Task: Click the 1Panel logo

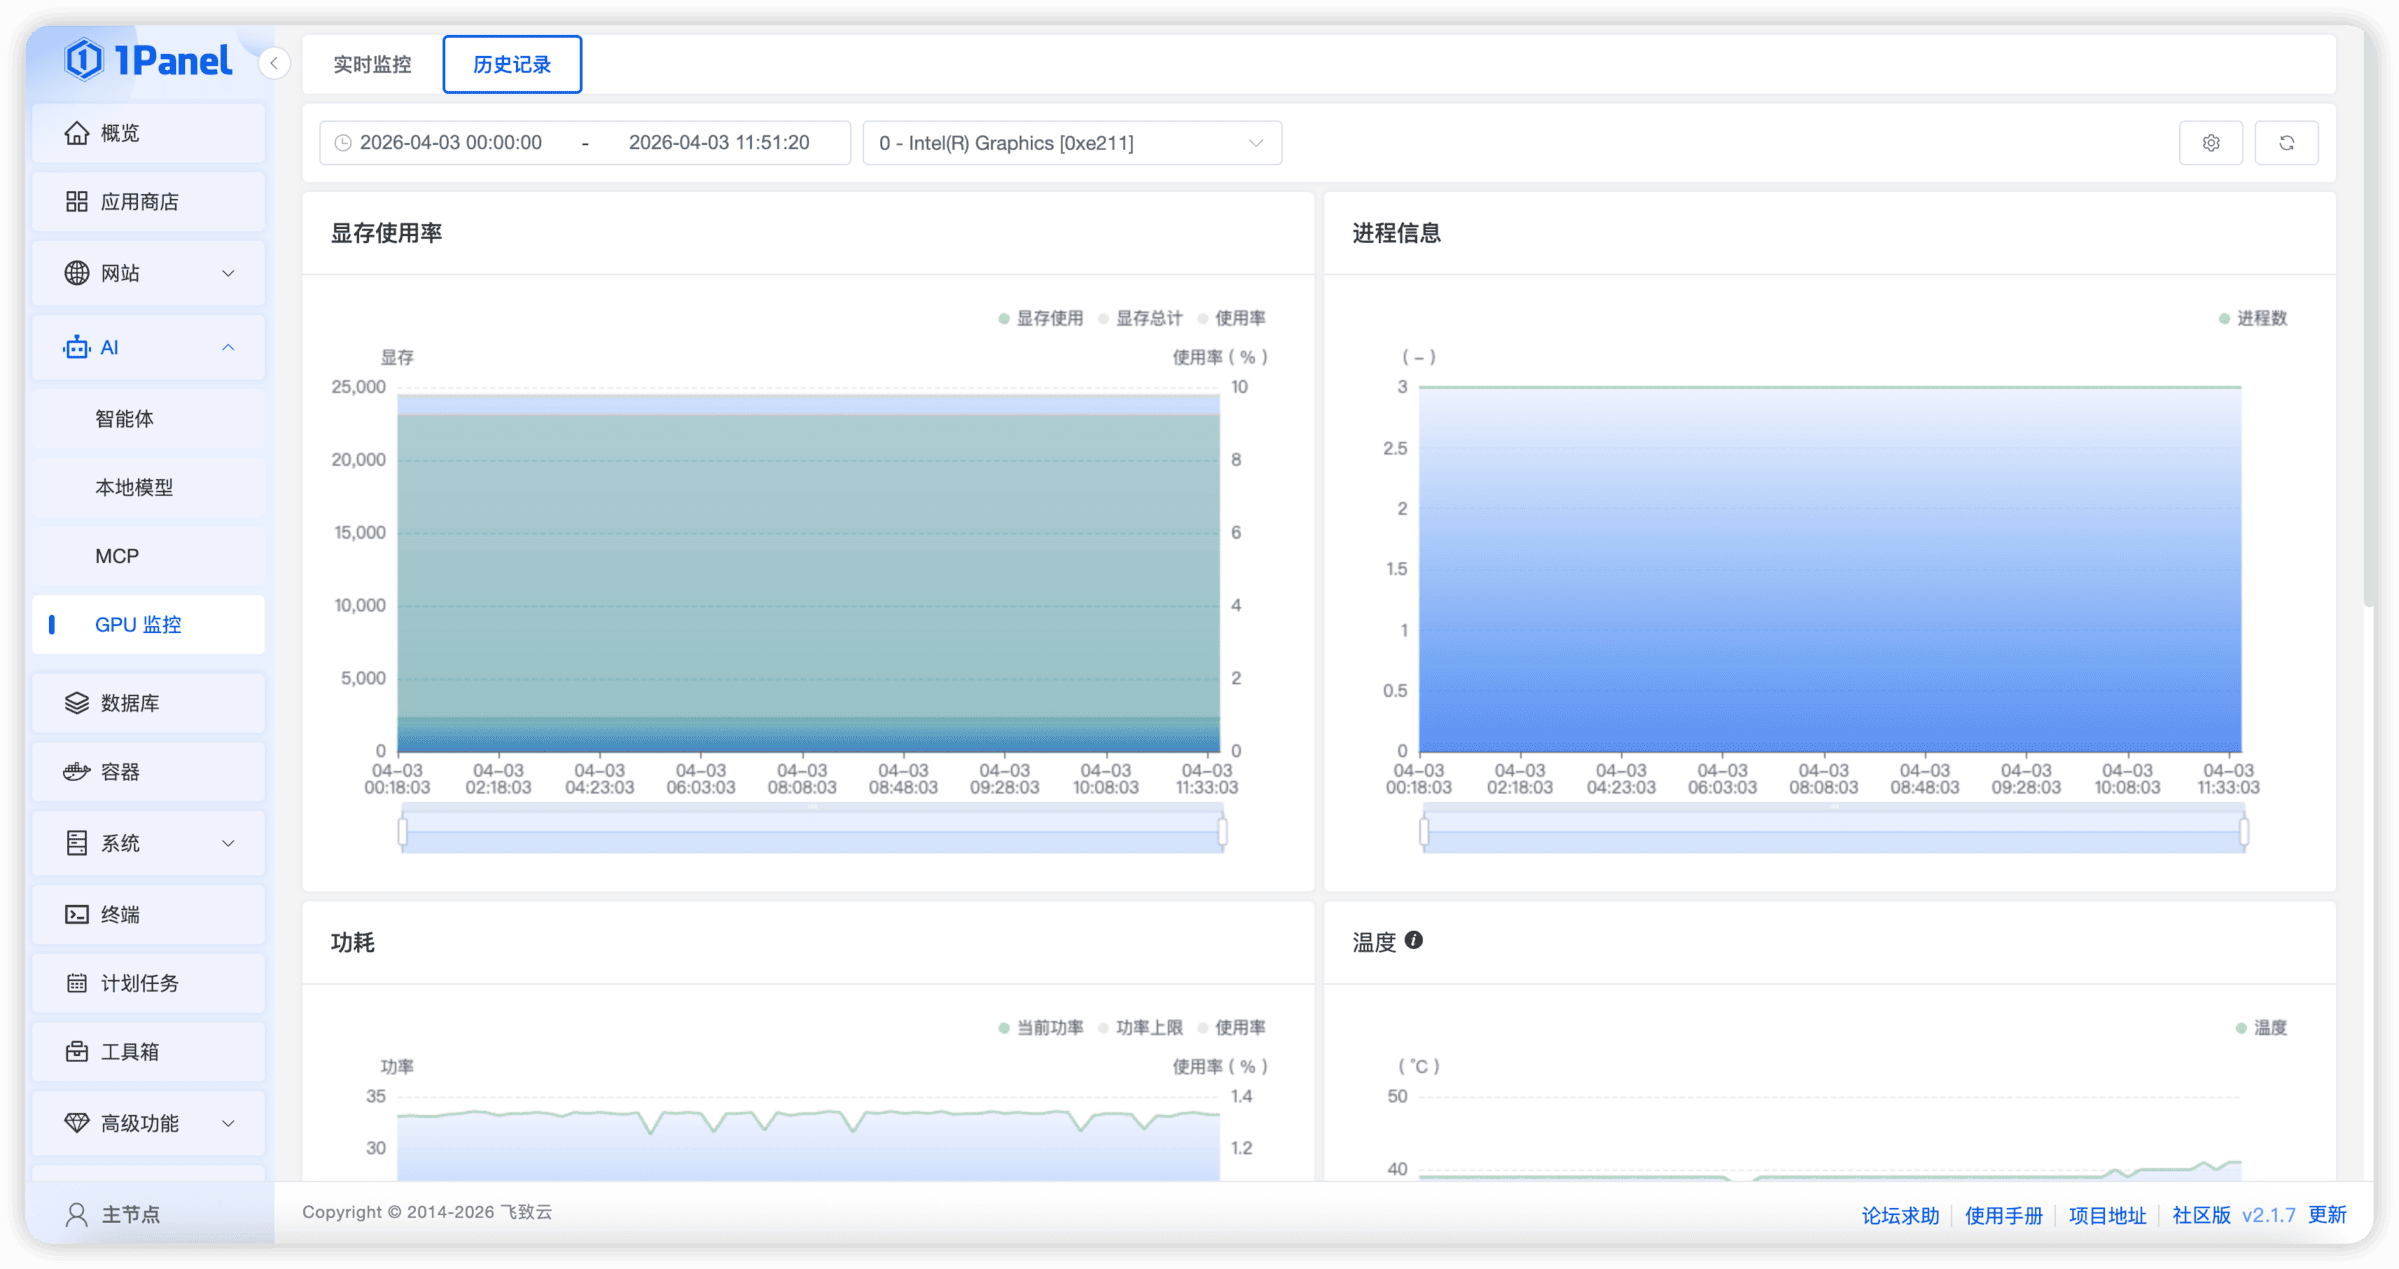Action: tap(148, 60)
